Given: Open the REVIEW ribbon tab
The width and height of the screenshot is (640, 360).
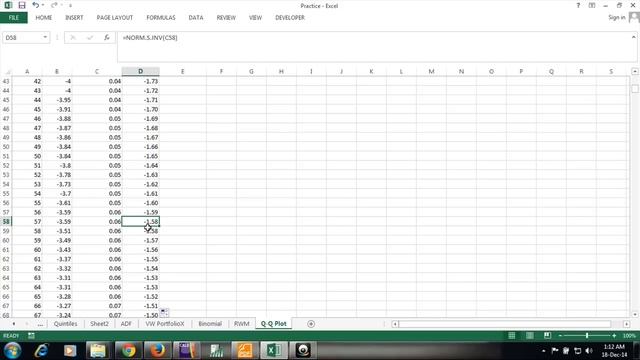Looking at the screenshot, I should pos(226,18).
